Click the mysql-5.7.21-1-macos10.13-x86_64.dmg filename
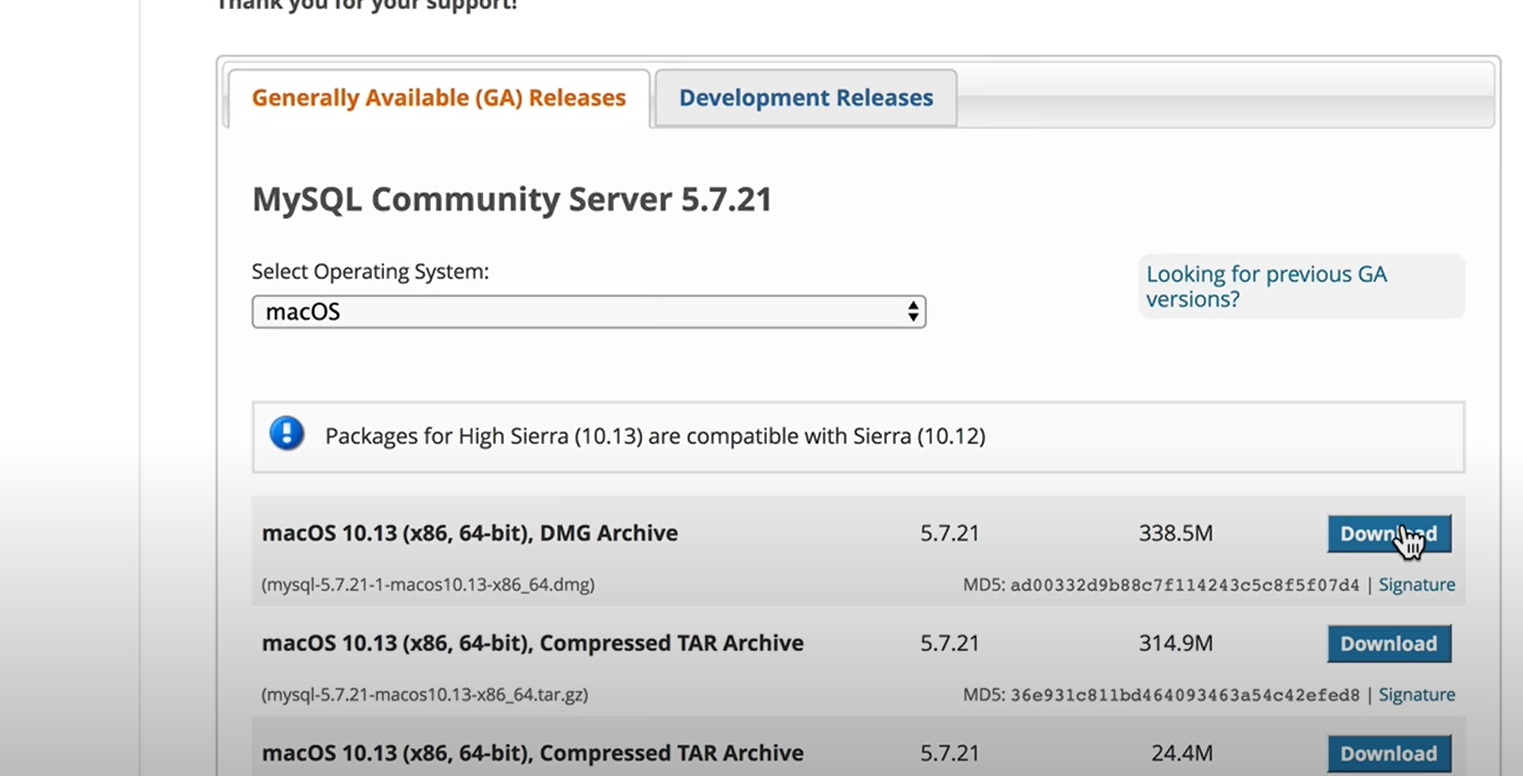The image size is (1523, 776). tap(428, 585)
